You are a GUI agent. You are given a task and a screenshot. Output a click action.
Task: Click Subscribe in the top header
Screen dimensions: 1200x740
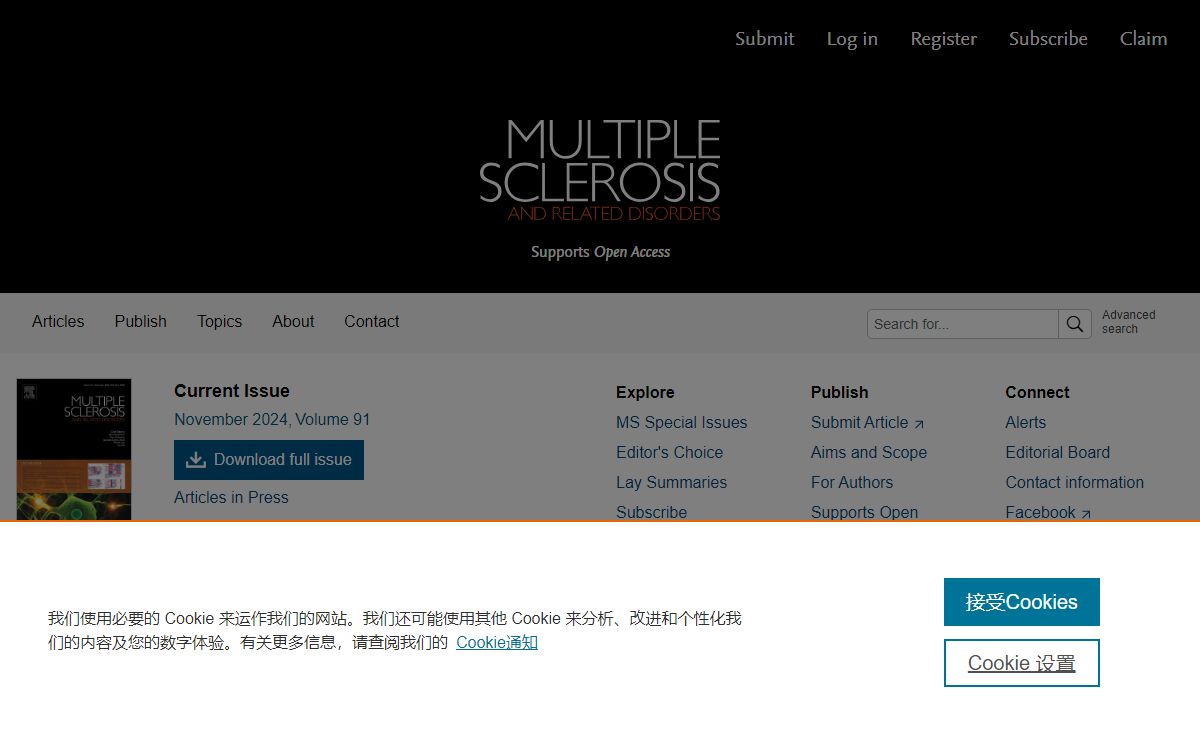coord(1048,39)
